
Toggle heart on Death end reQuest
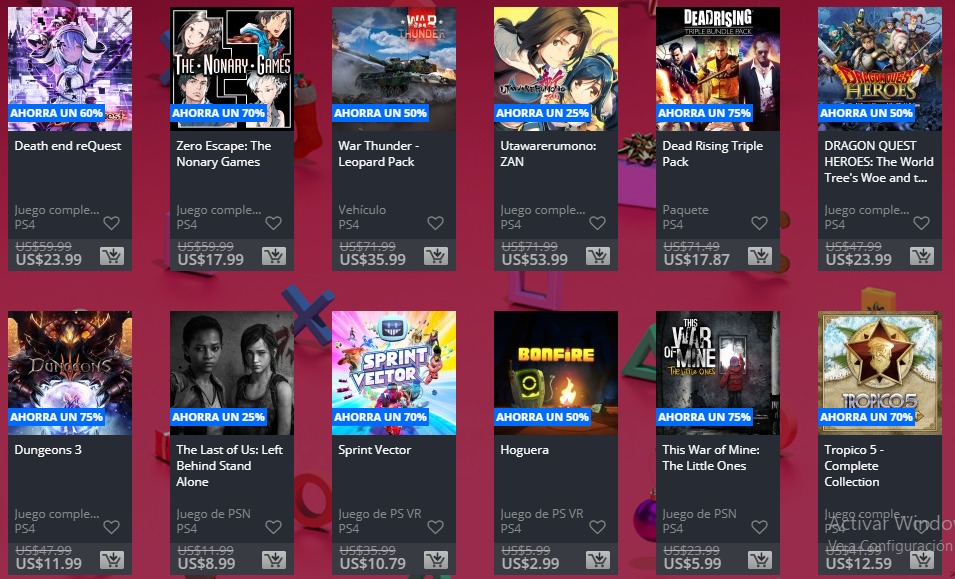(x=111, y=223)
